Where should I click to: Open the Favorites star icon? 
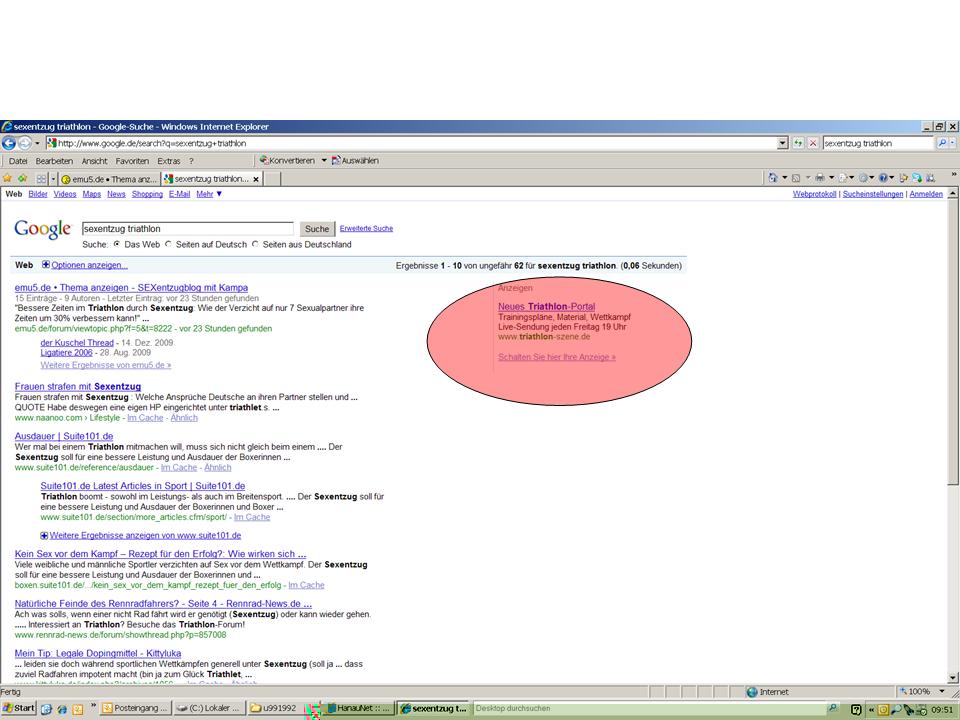tap(7, 178)
